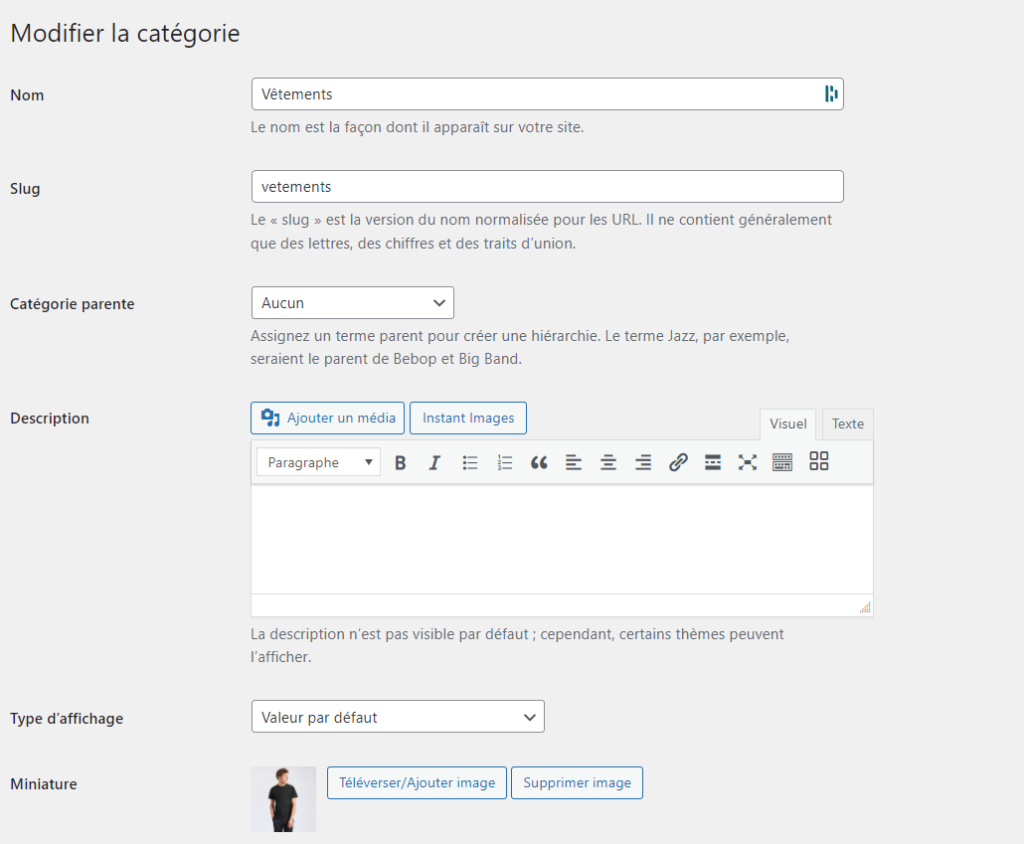Click the Nom input field containing Vêtements
This screenshot has width=1024, height=844.
point(547,94)
